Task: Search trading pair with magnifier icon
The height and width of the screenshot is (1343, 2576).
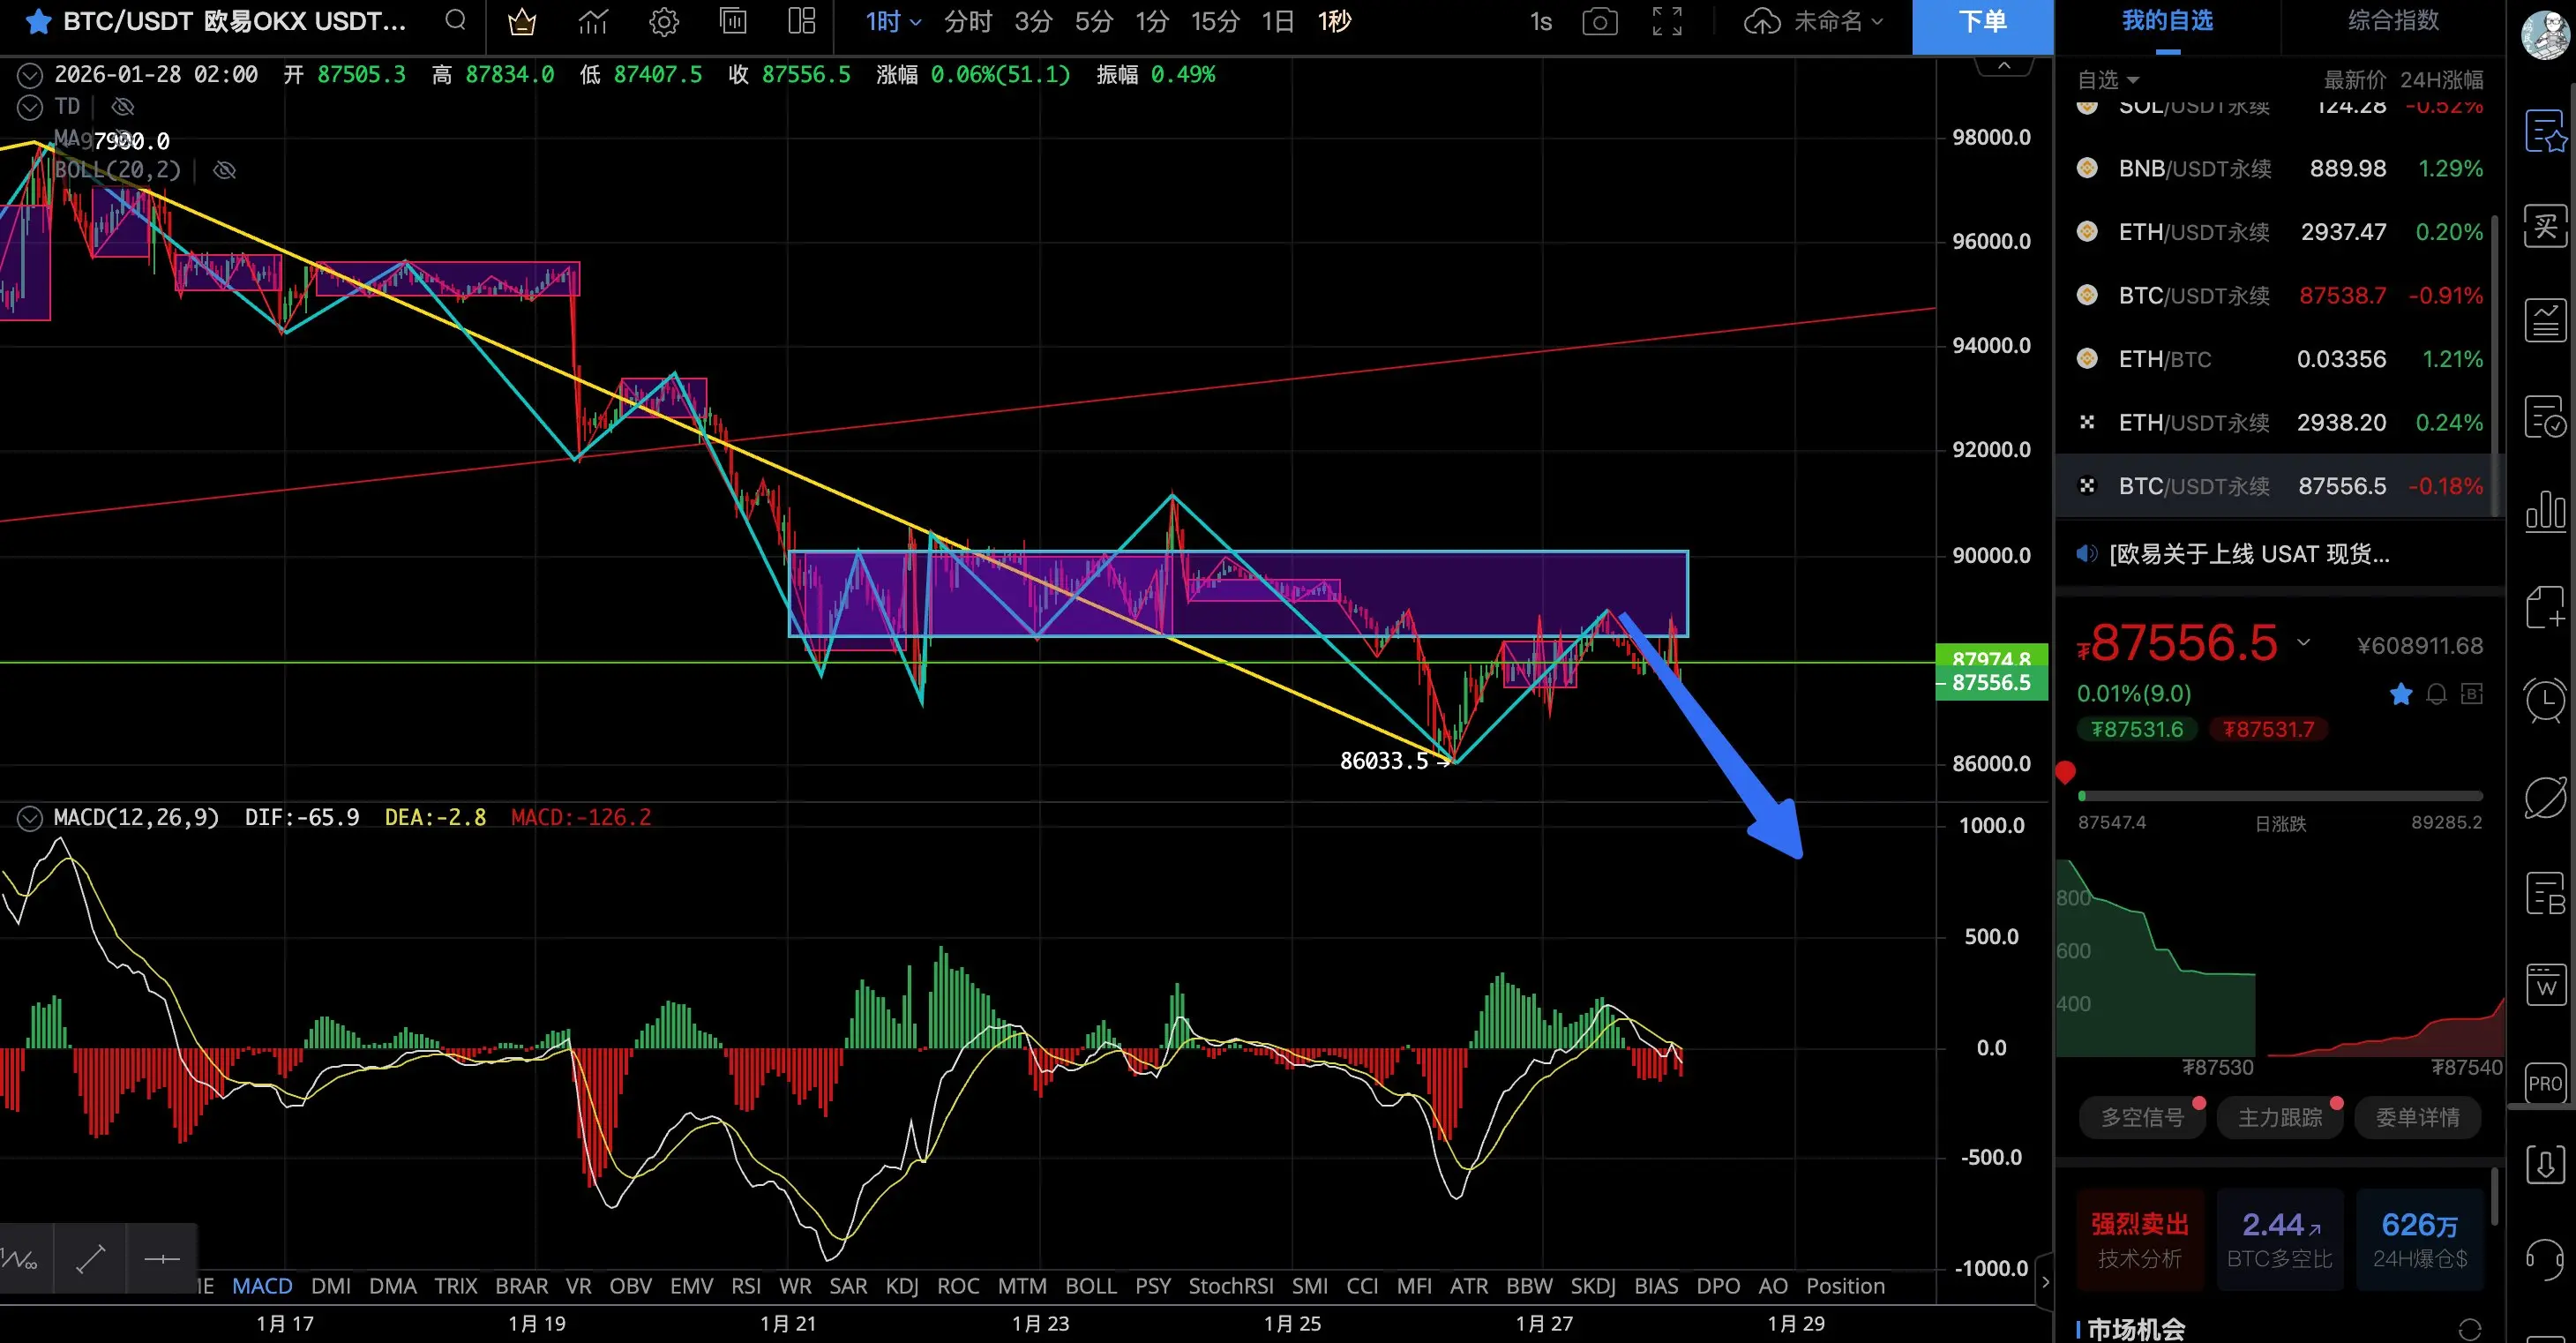Action: tap(455, 21)
